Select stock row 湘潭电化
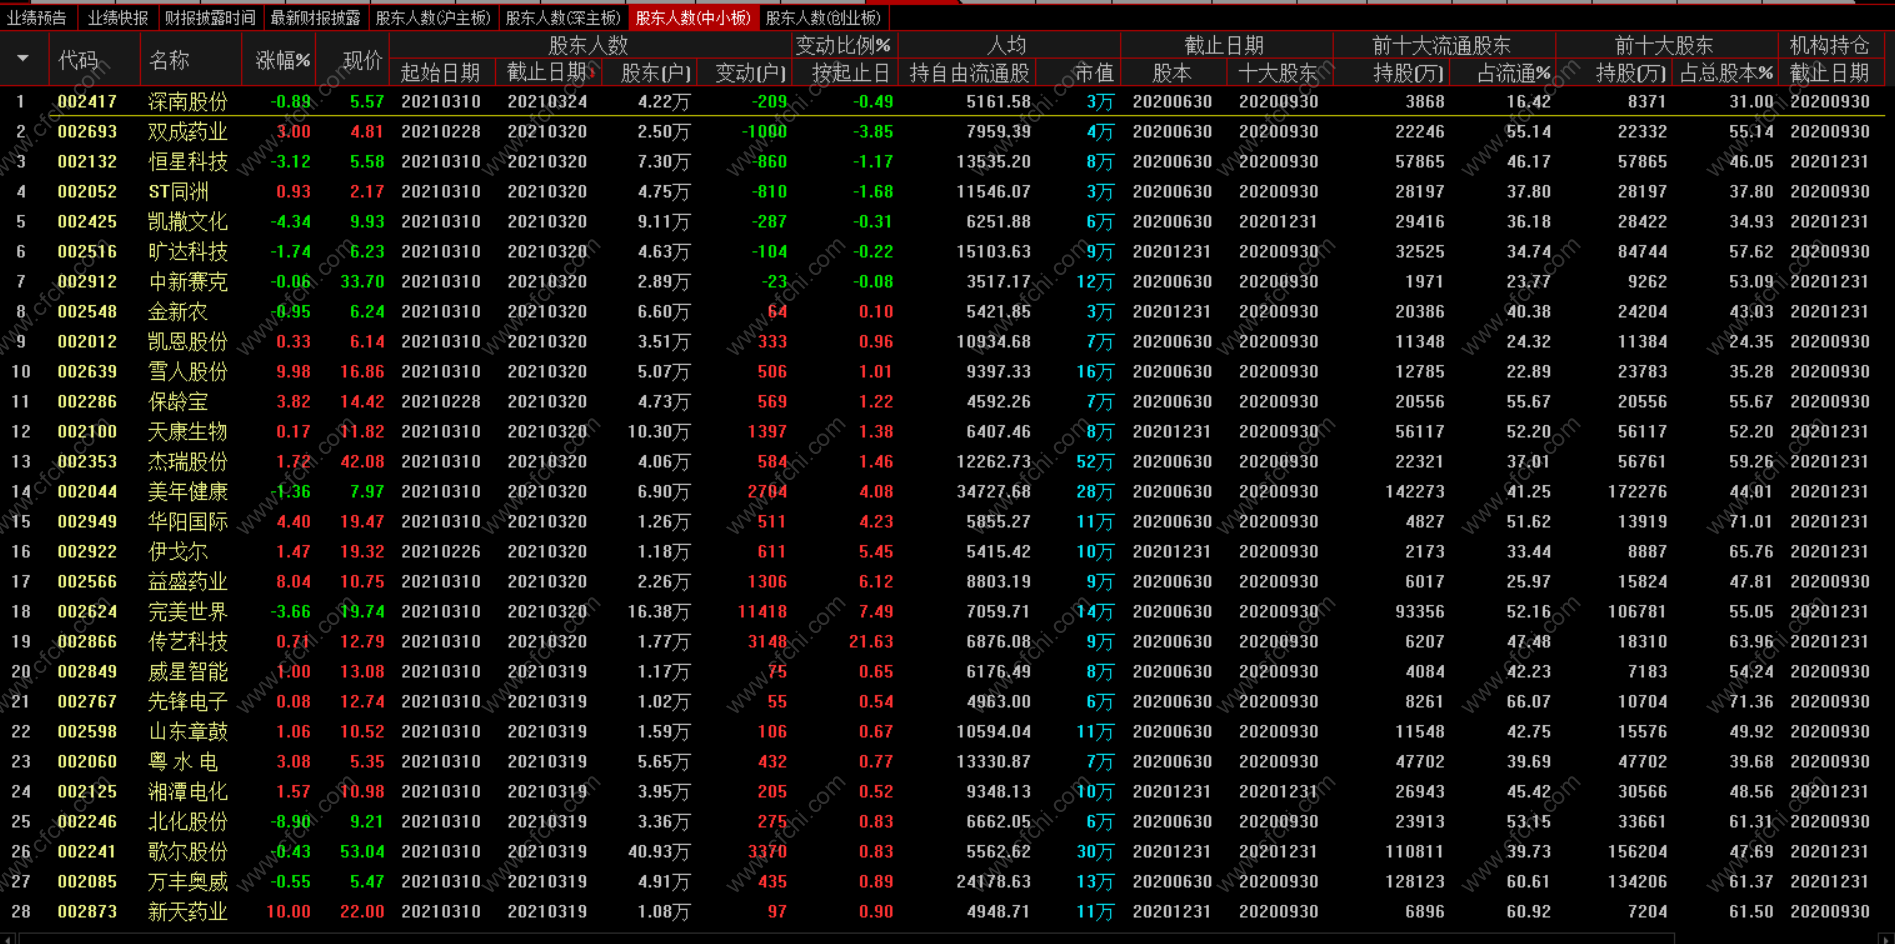The height and width of the screenshot is (944, 1895). [x=942, y=792]
